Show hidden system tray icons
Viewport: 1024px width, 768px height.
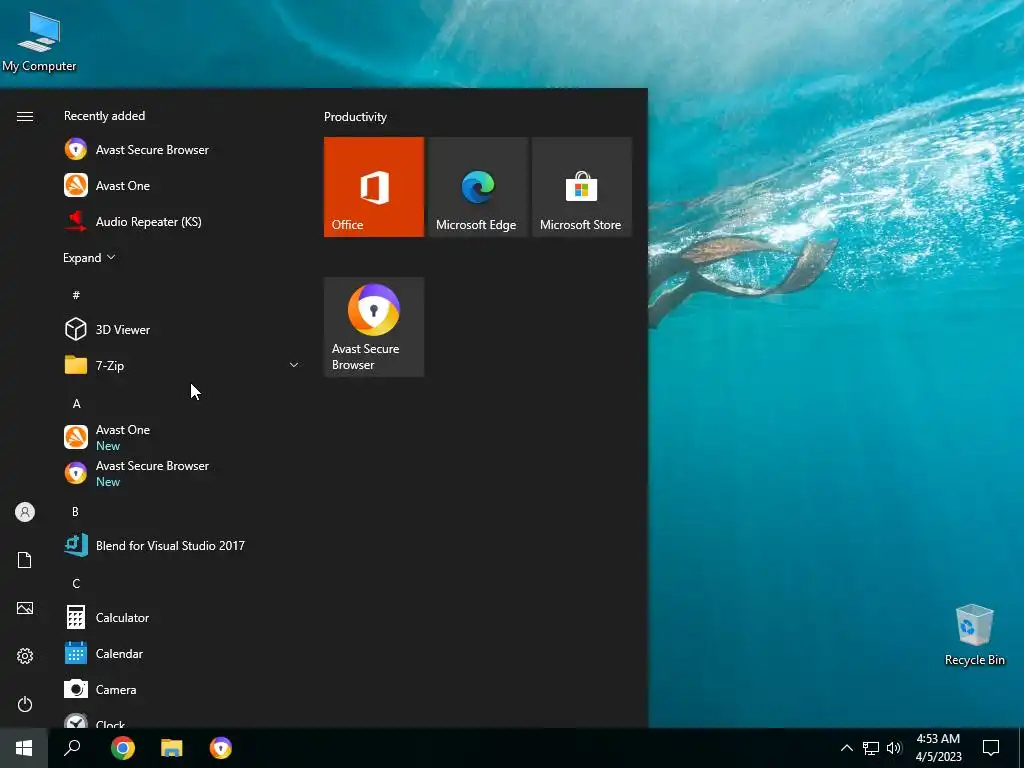[846, 748]
